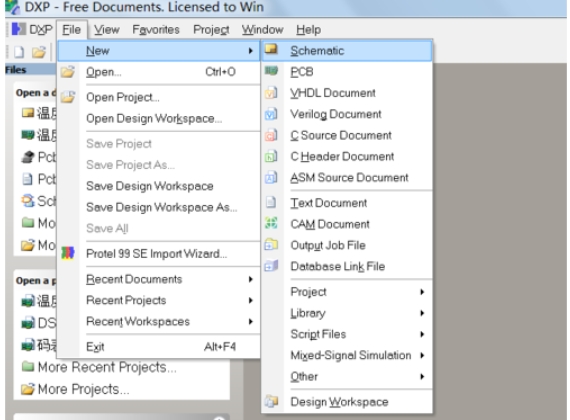Open the File menu

tap(72, 29)
